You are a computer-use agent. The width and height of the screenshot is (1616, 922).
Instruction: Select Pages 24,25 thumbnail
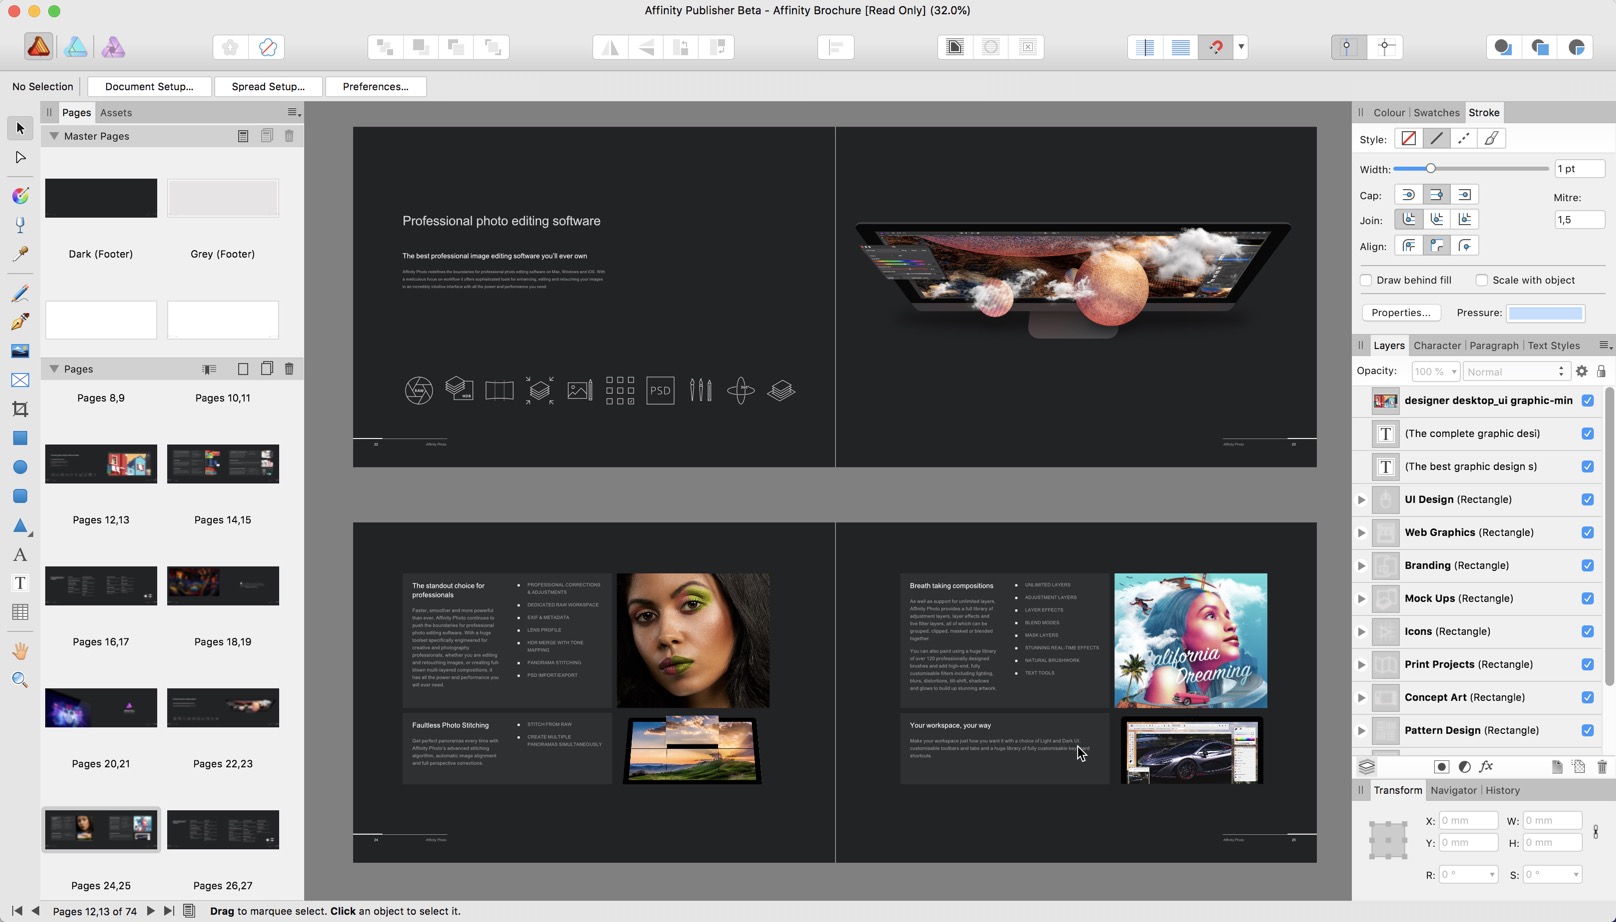[101, 830]
